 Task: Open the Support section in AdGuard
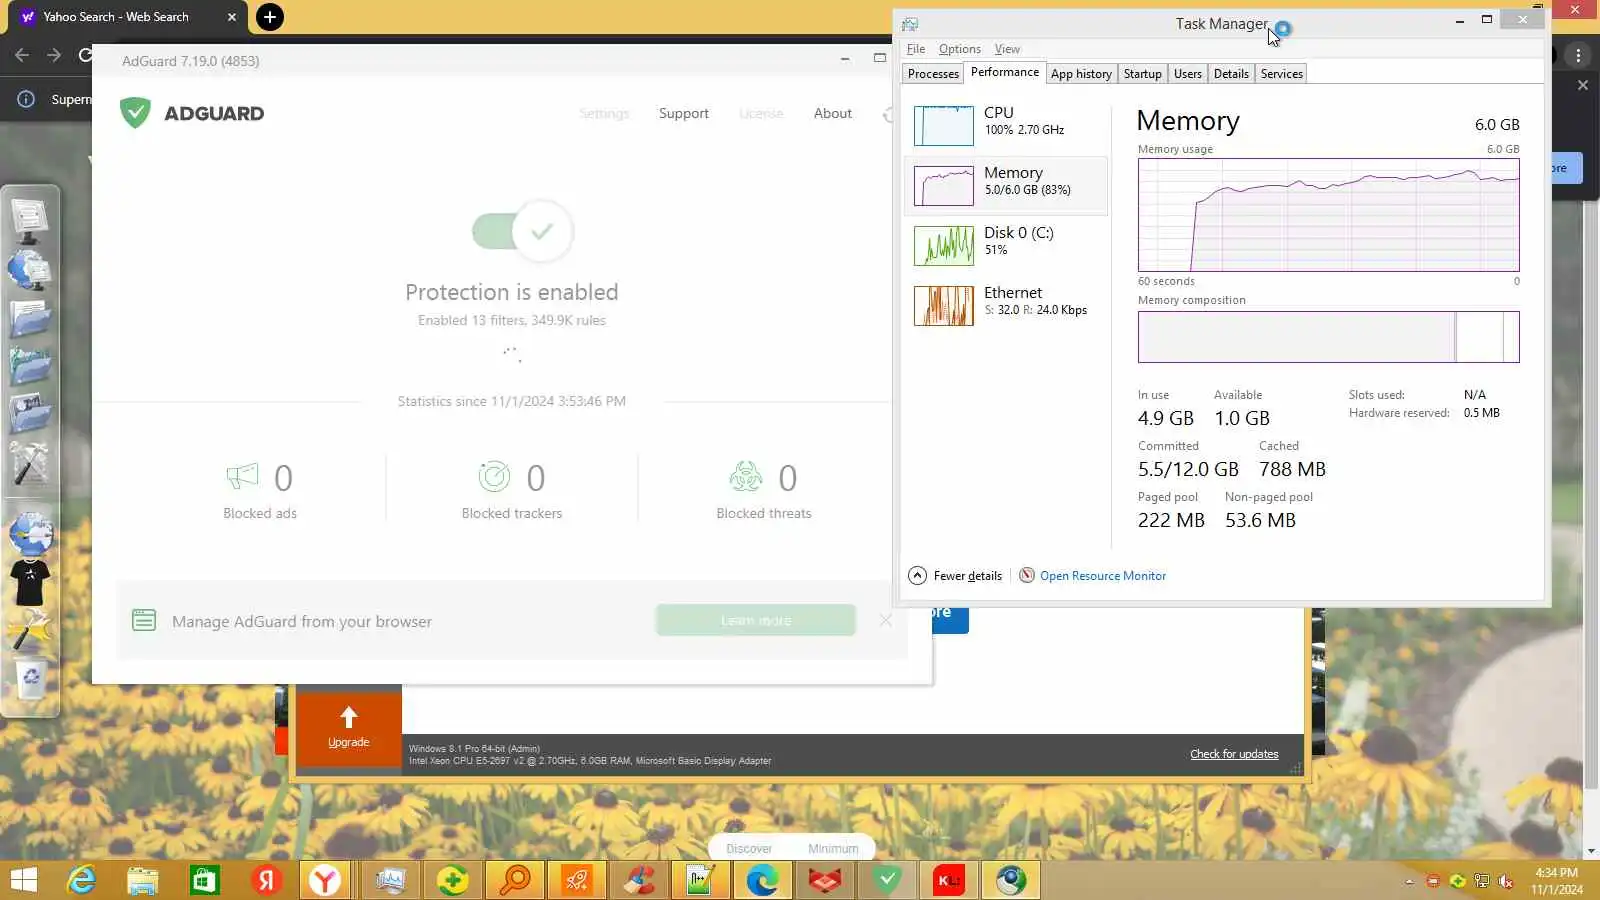[684, 114]
